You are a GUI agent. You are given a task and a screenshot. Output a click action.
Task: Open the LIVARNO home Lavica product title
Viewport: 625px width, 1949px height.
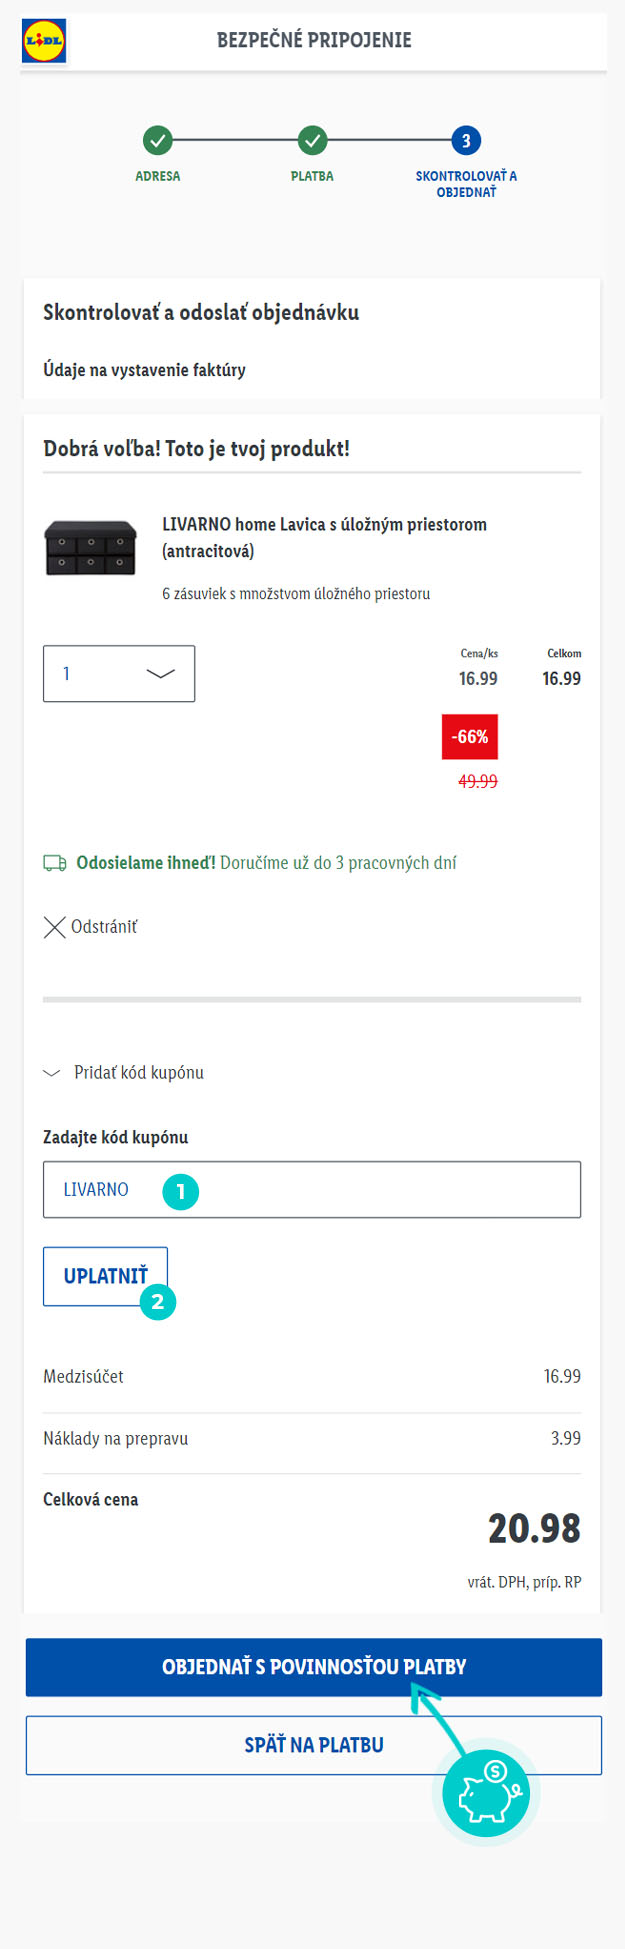325,538
